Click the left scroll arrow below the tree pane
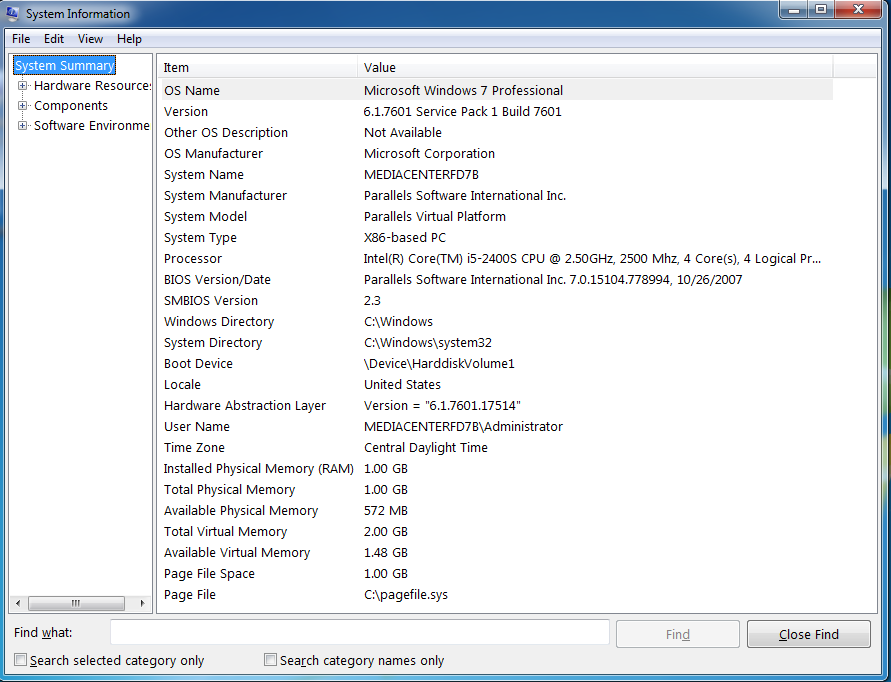Image resolution: width=891 pixels, height=682 pixels. coord(17,603)
